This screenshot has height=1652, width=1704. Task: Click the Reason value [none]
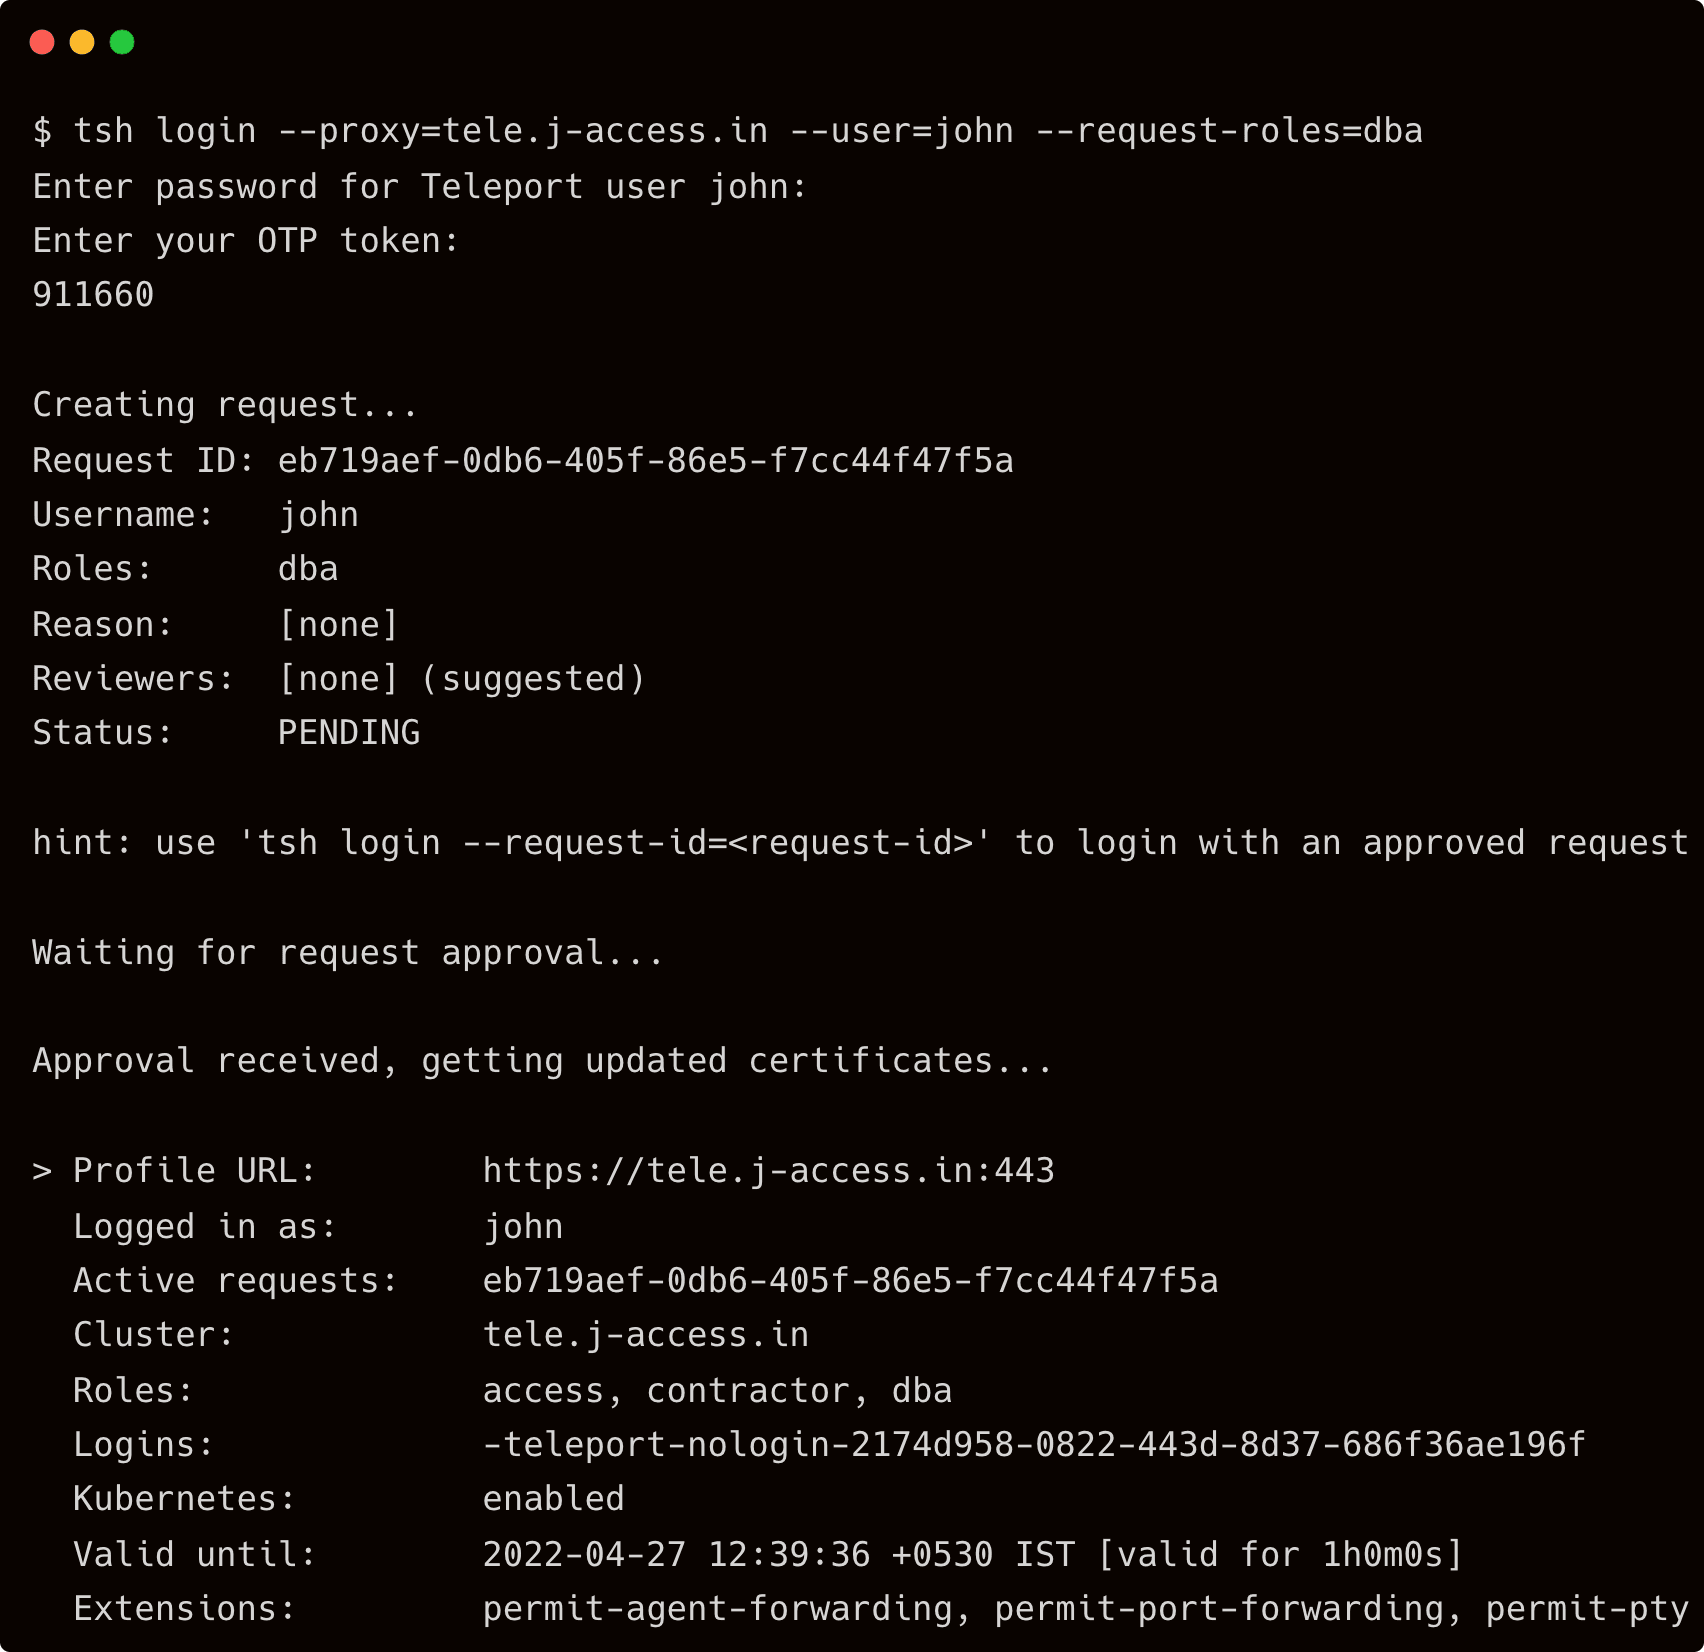338,624
